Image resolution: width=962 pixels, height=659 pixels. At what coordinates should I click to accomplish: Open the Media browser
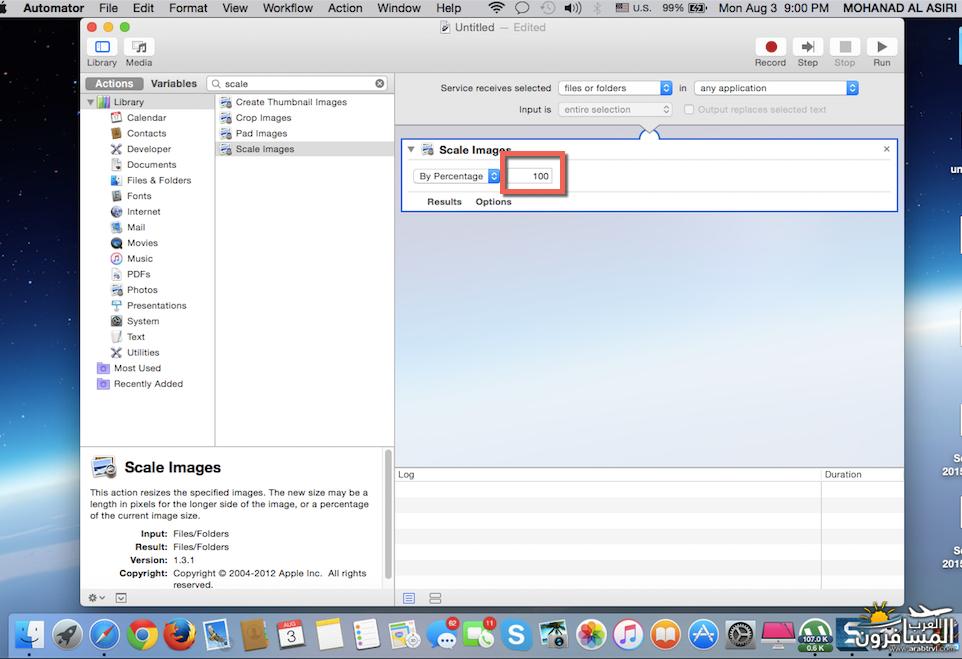(139, 47)
